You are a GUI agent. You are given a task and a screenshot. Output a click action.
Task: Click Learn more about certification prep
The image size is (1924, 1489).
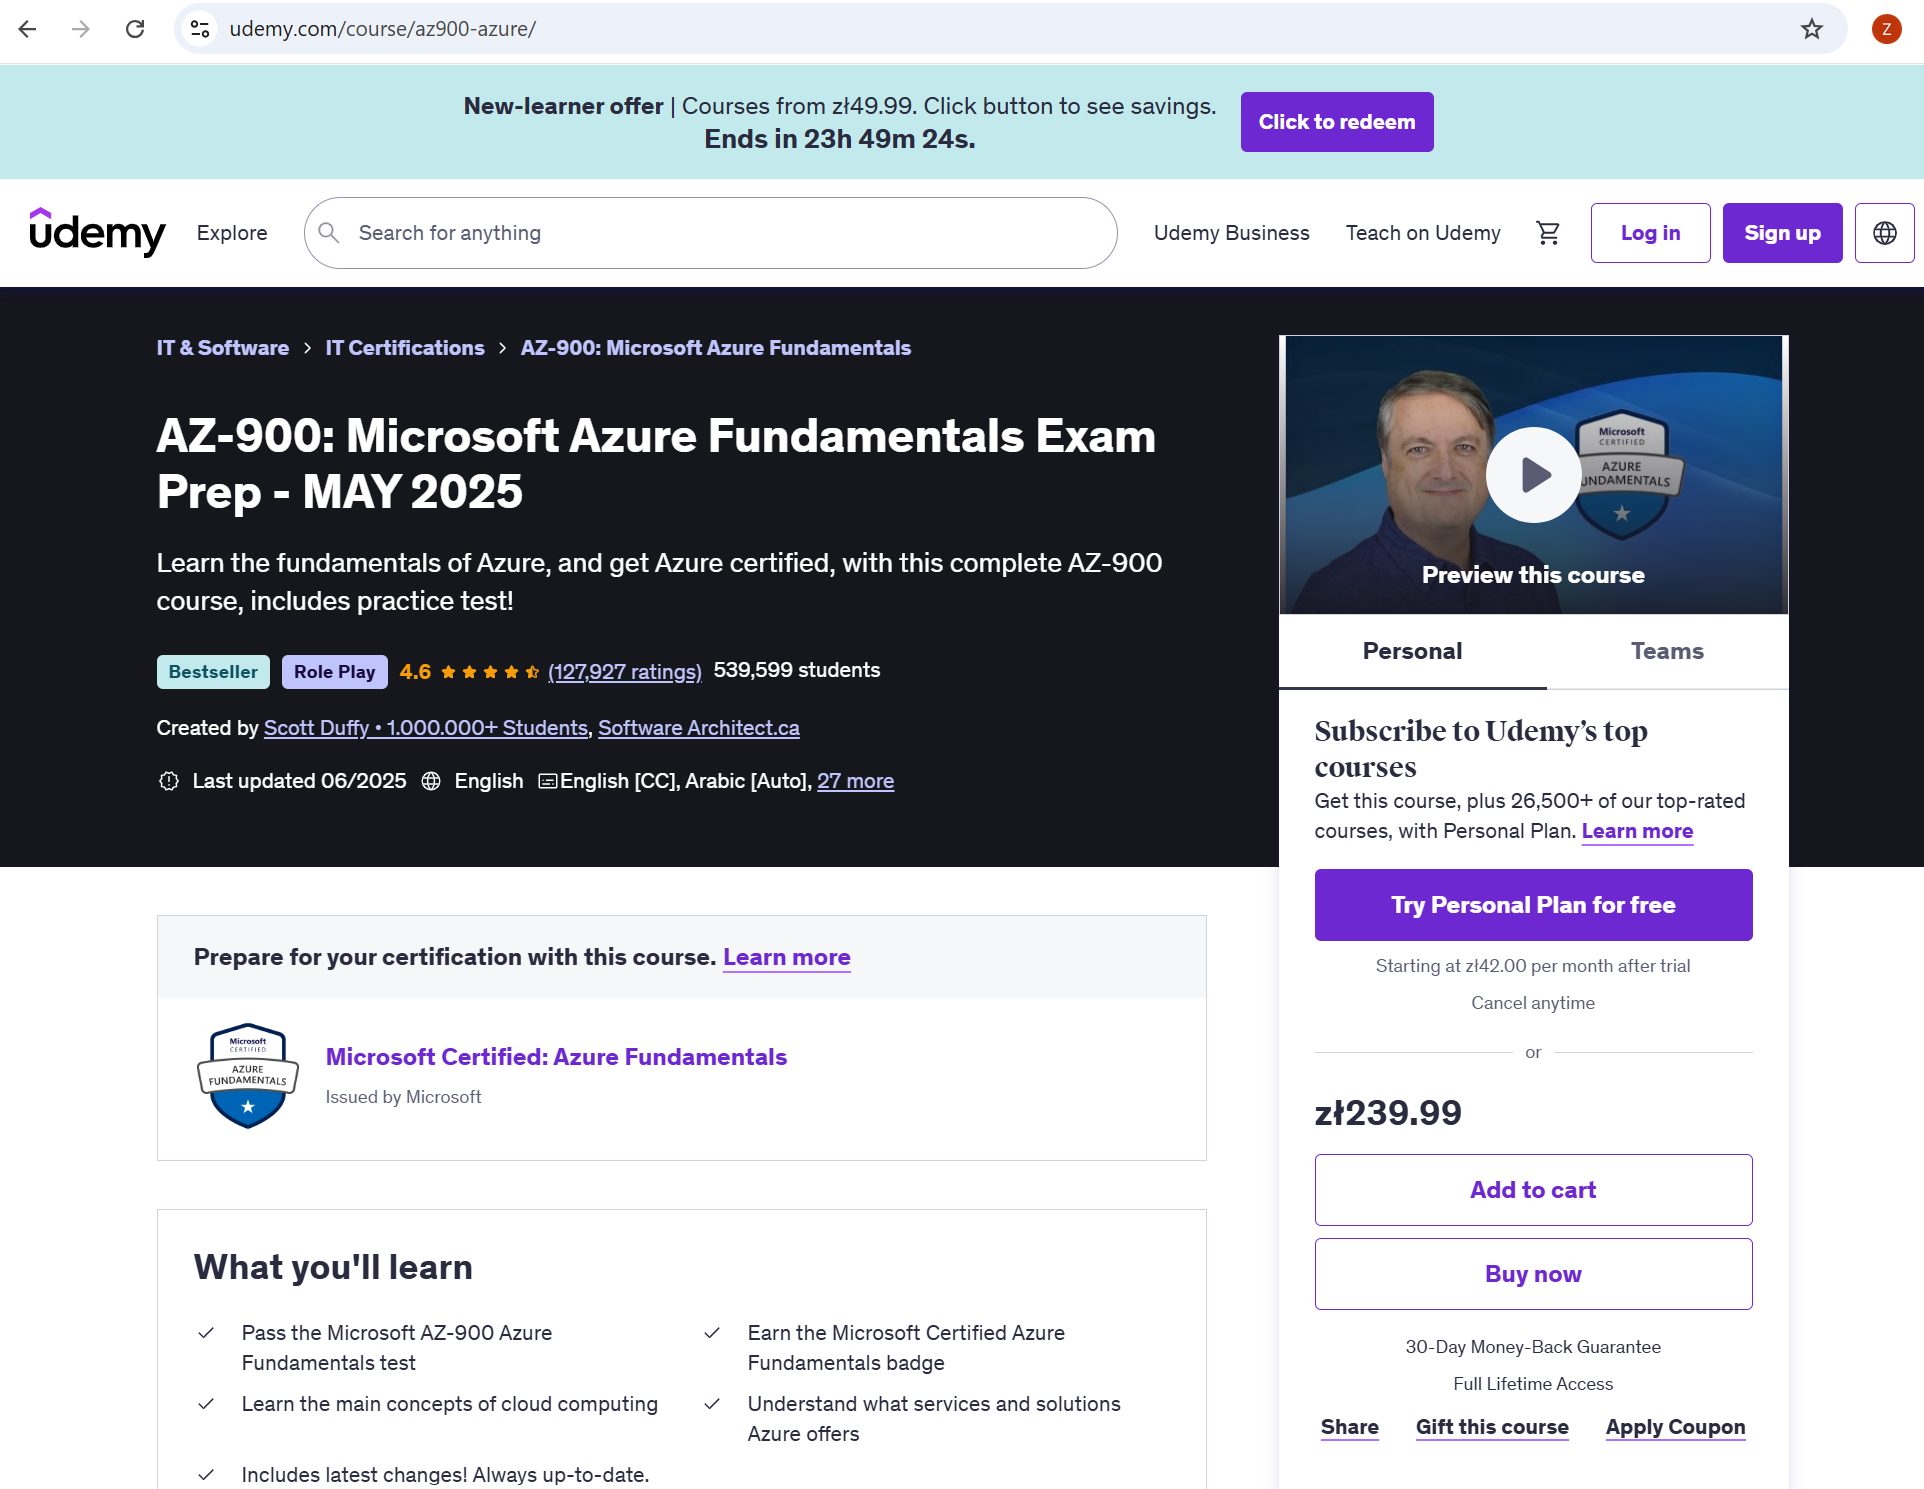click(787, 957)
